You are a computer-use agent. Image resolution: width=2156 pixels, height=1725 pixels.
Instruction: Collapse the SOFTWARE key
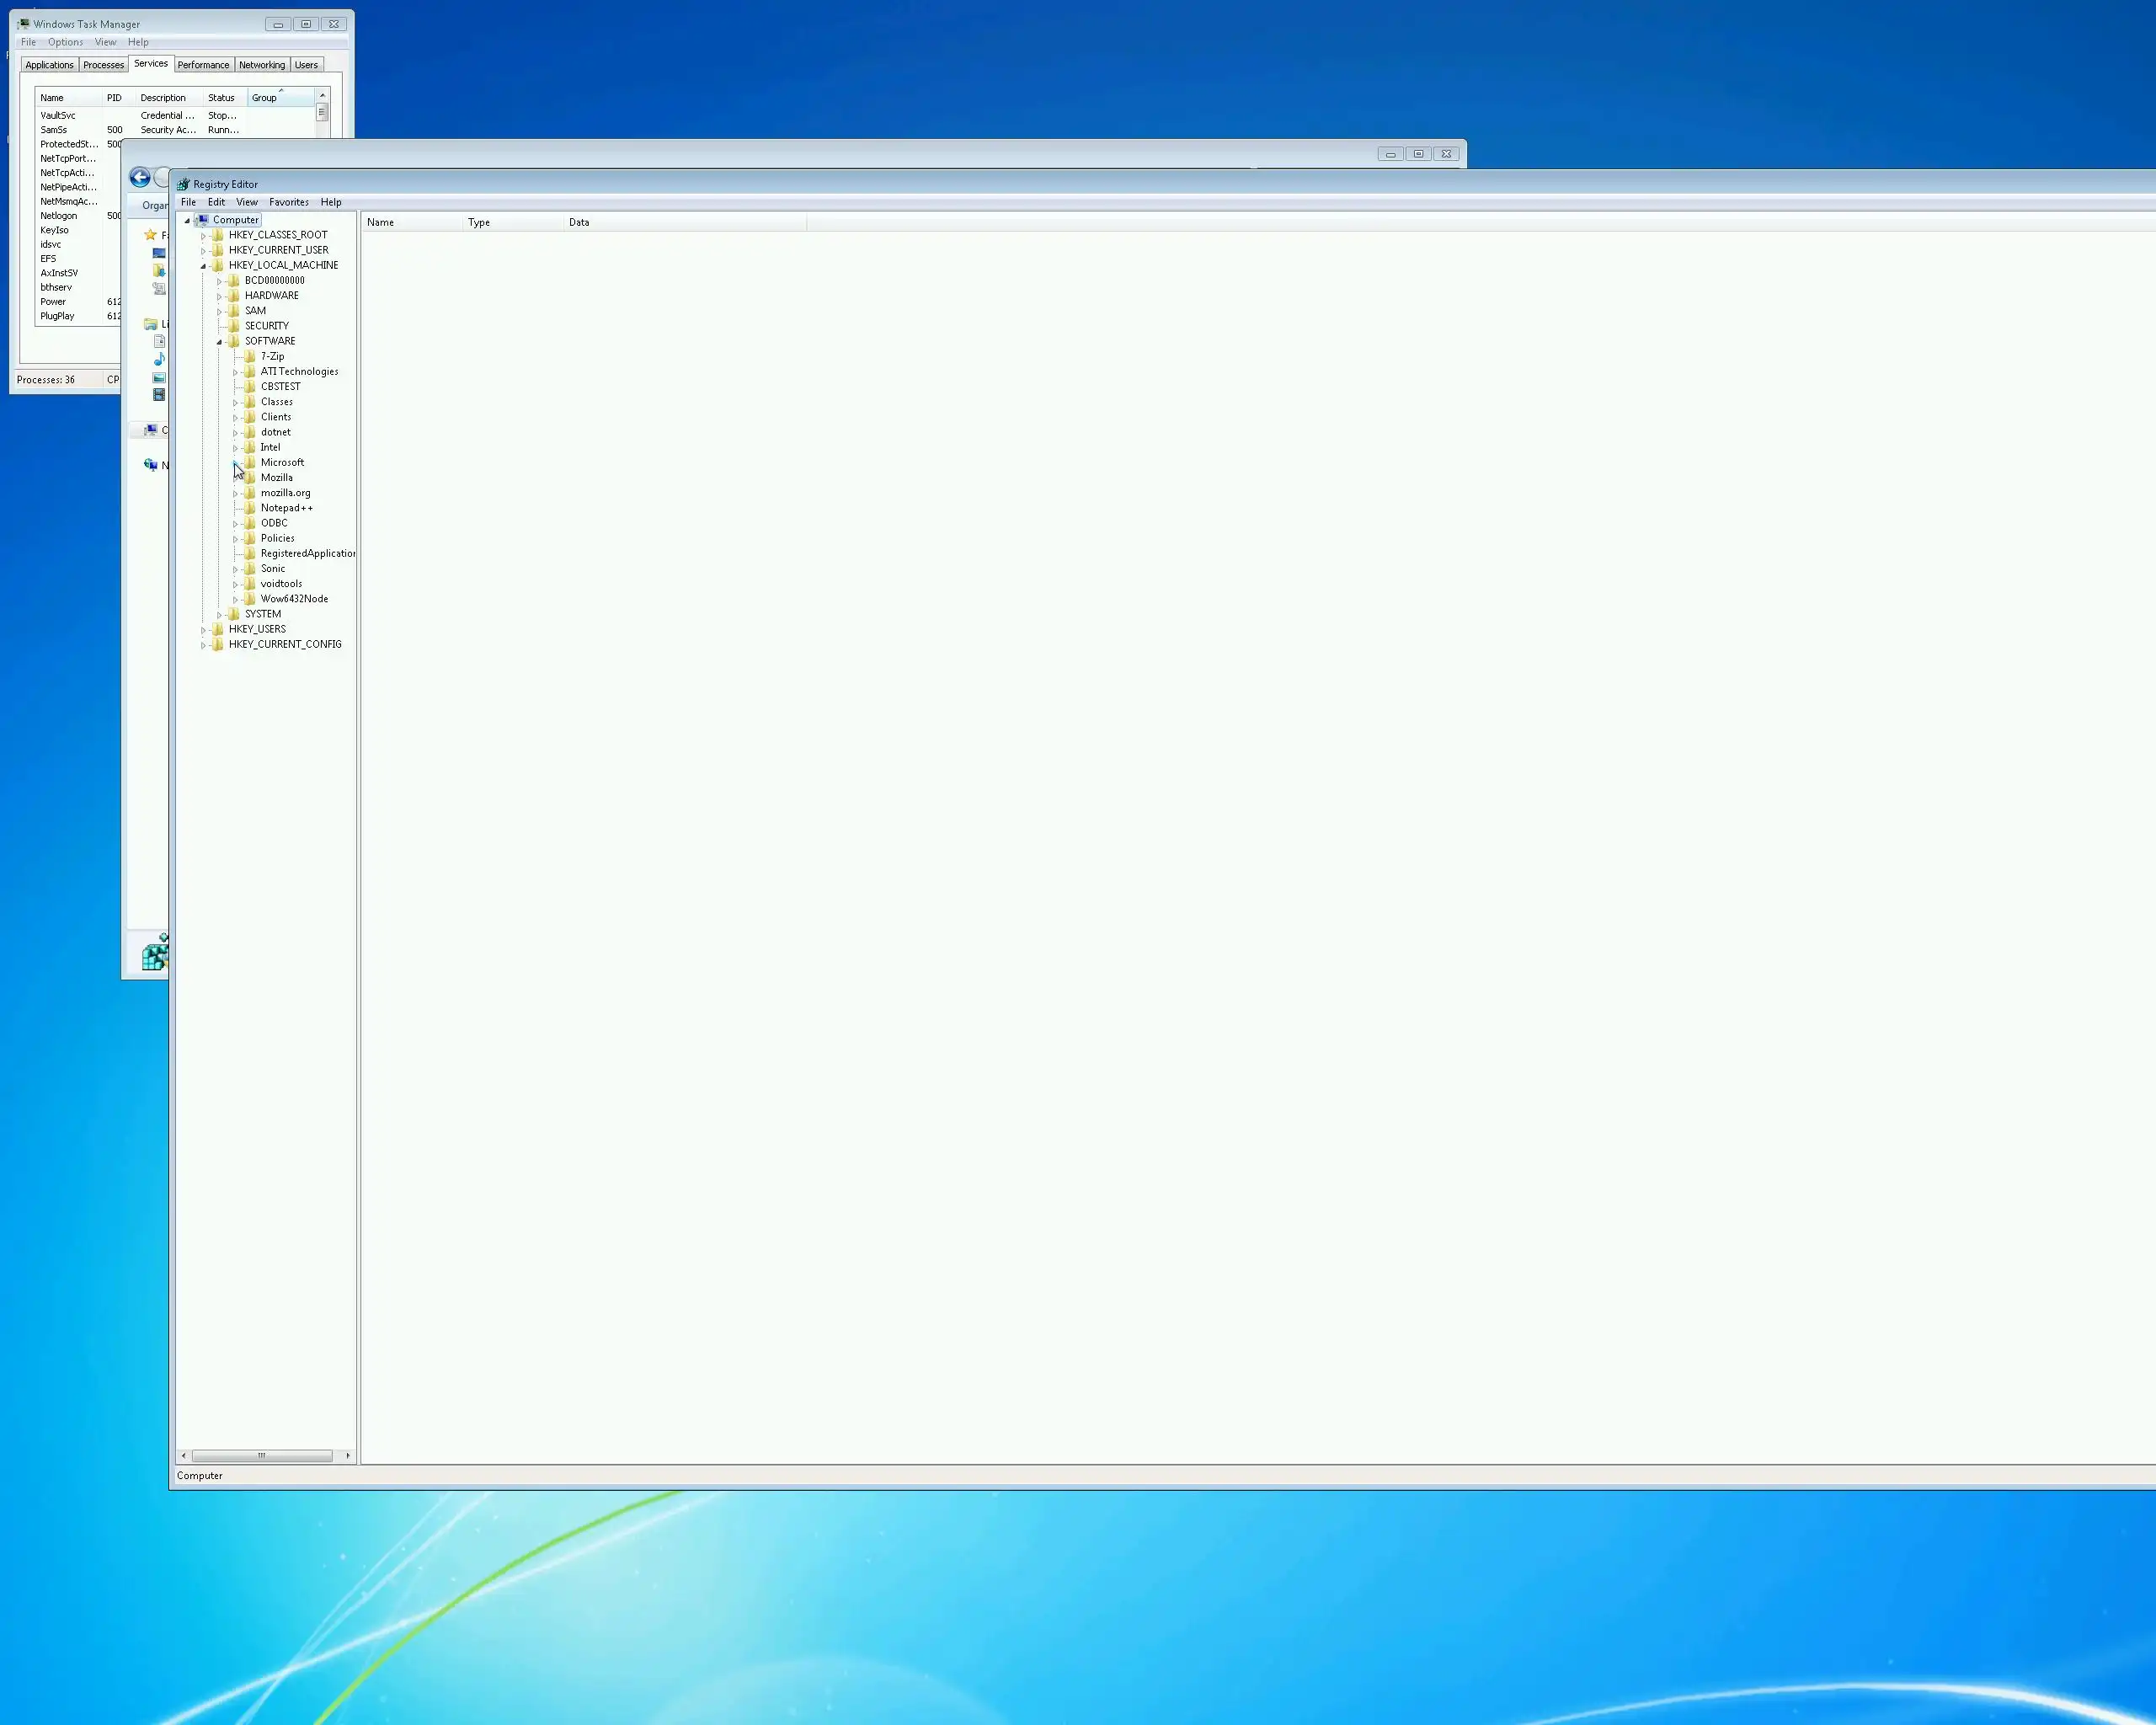coord(220,342)
